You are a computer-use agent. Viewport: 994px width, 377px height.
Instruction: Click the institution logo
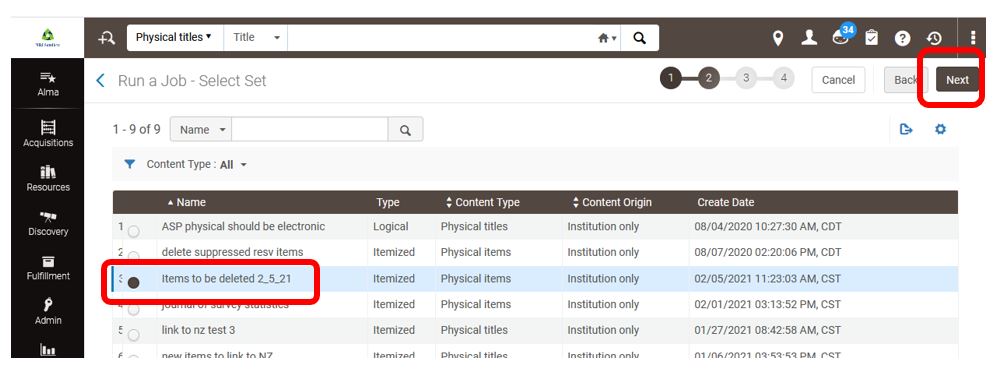[x=48, y=38]
